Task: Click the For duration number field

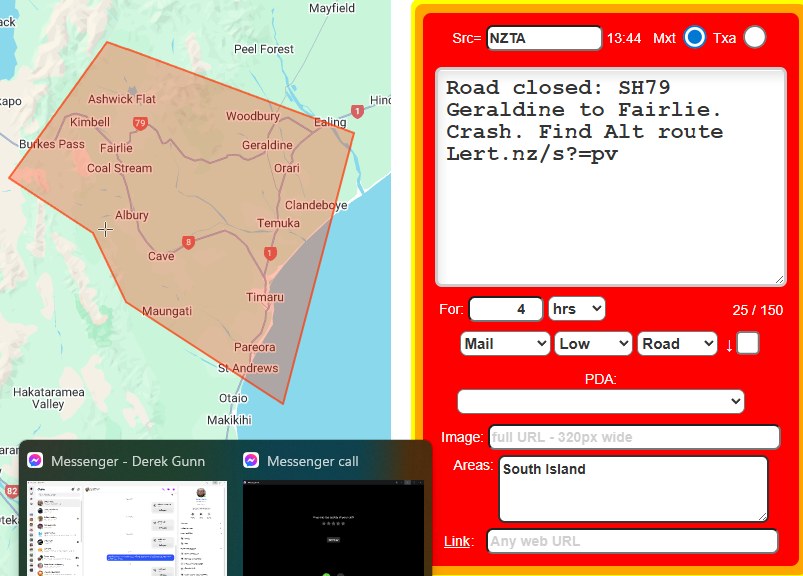Action: click(505, 309)
